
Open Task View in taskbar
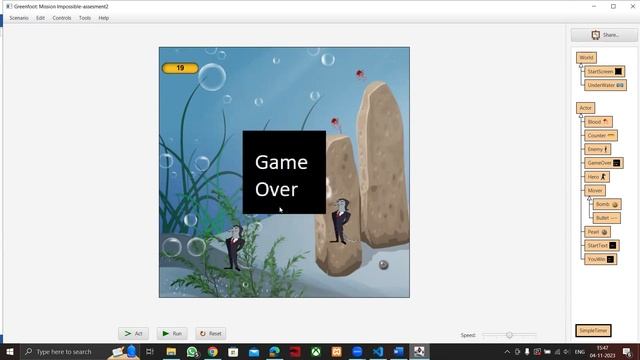click(x=150, y=352)
